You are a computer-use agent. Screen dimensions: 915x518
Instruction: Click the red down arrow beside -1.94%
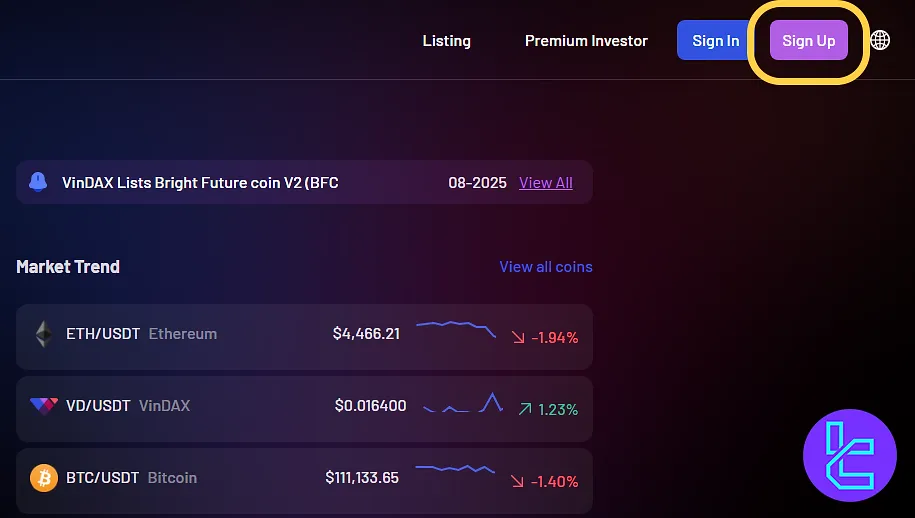(518, 338)
